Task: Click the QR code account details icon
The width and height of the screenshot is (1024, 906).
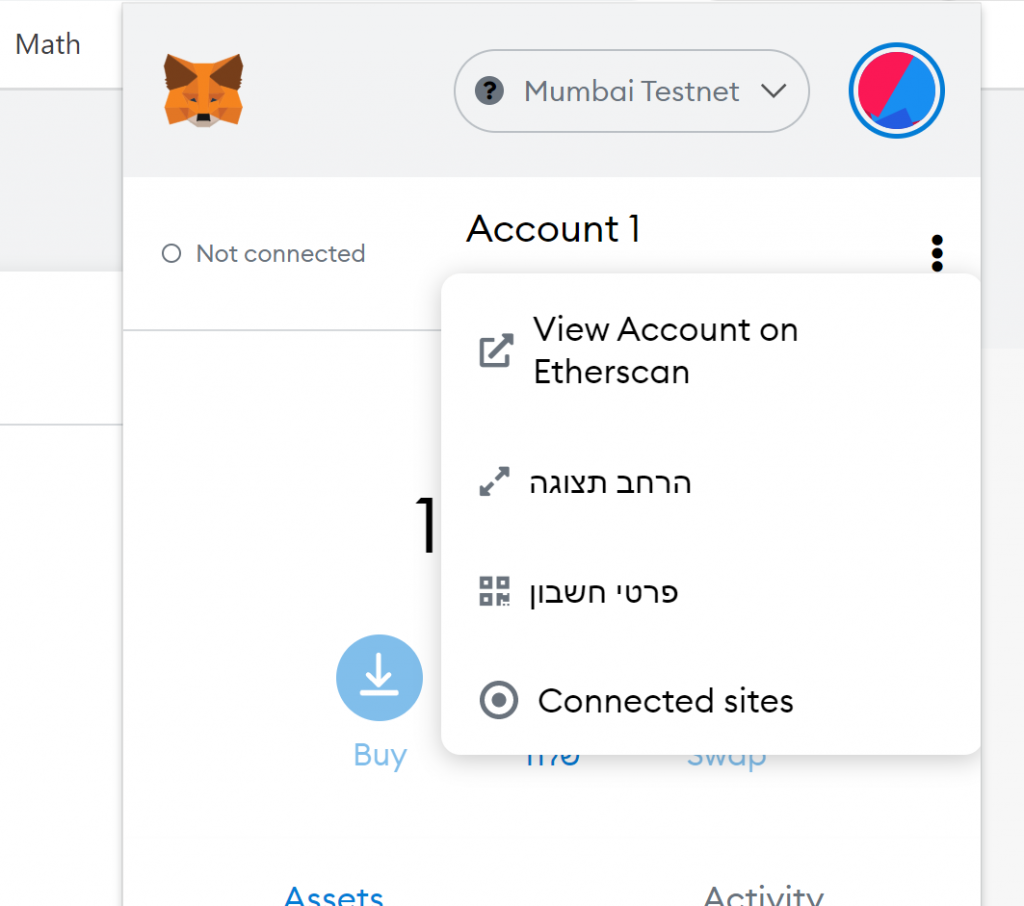Action: 495,592
